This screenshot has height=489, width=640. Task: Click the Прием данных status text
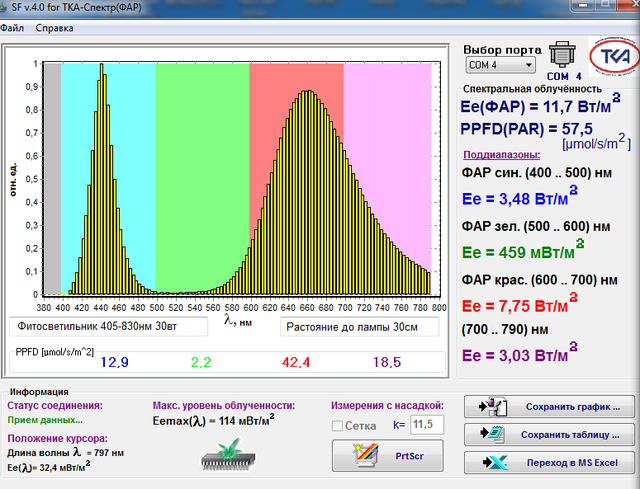45,420
